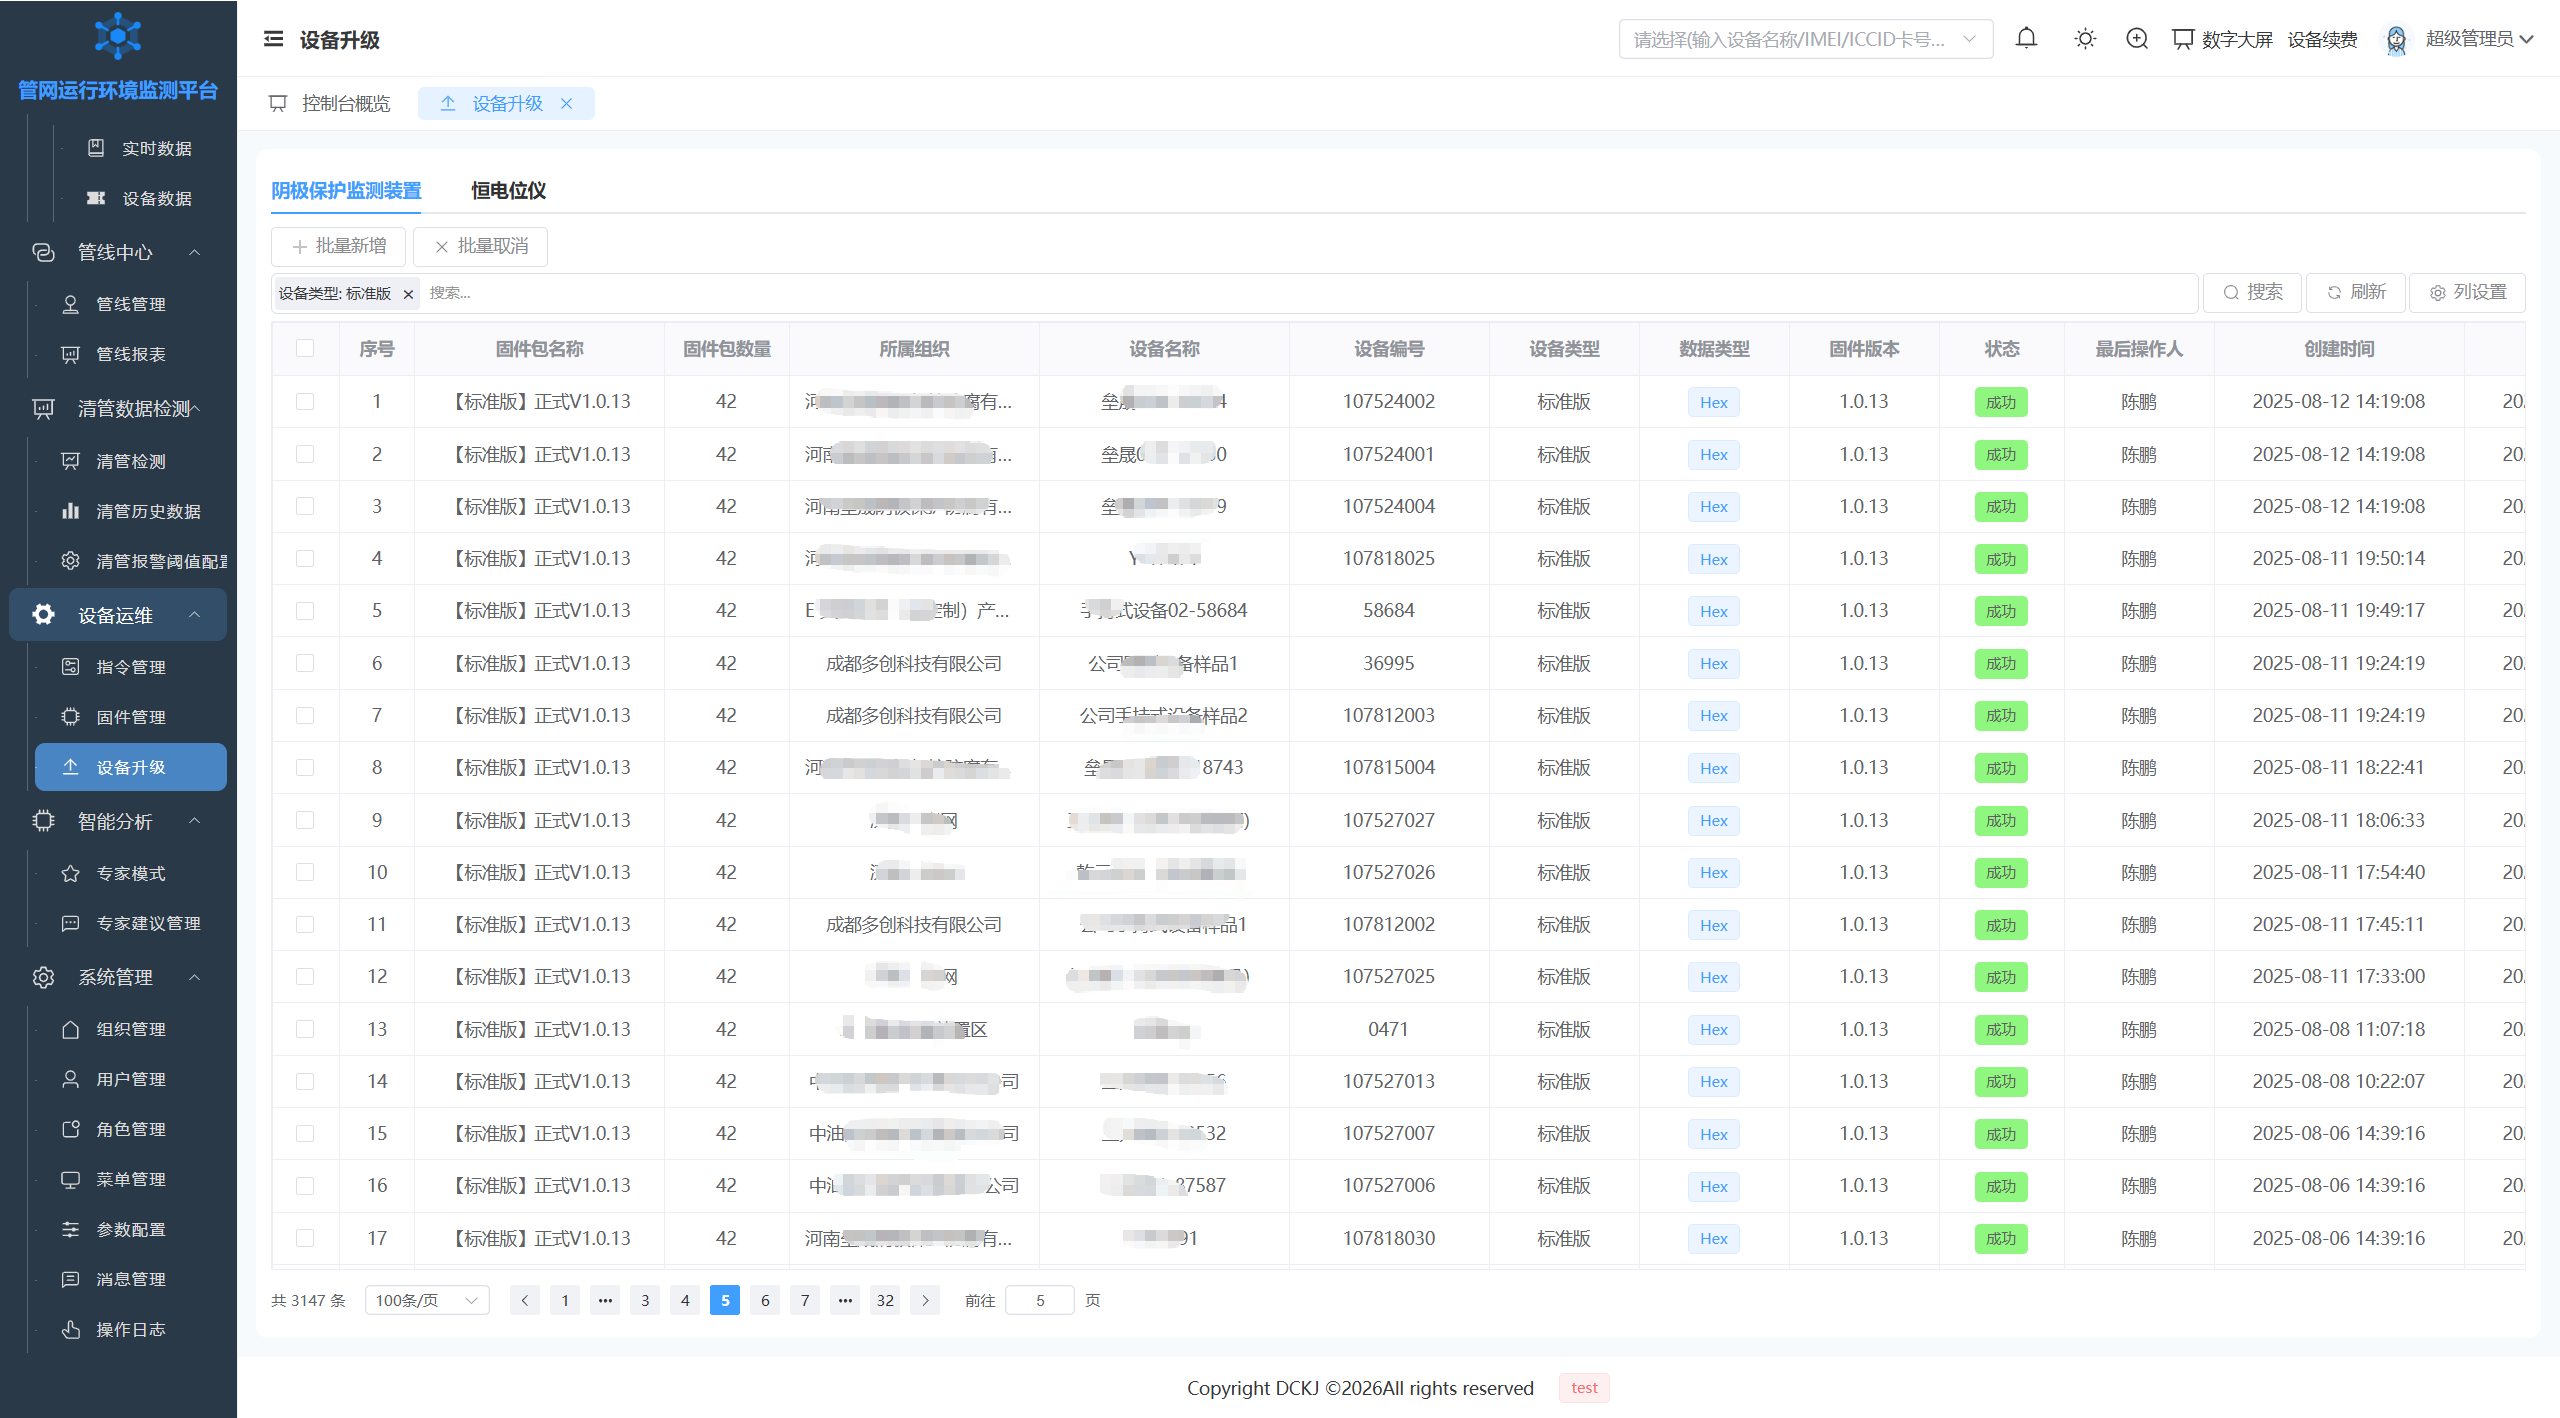Collapse the 设备运维 menu group
Viewport: 2560px width, 1418px height.
118,615
